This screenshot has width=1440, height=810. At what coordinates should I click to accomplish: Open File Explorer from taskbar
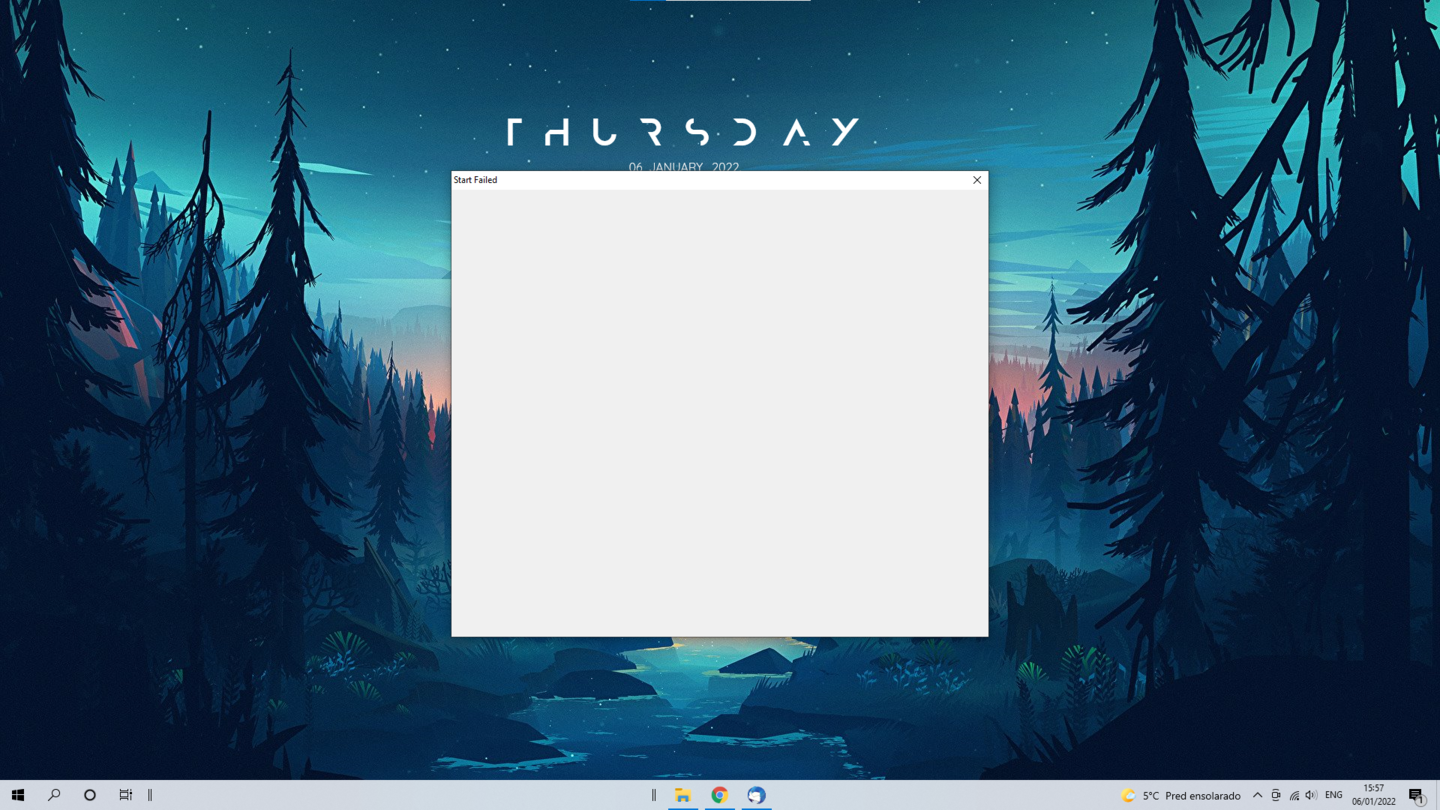click(x=683, y=795)
